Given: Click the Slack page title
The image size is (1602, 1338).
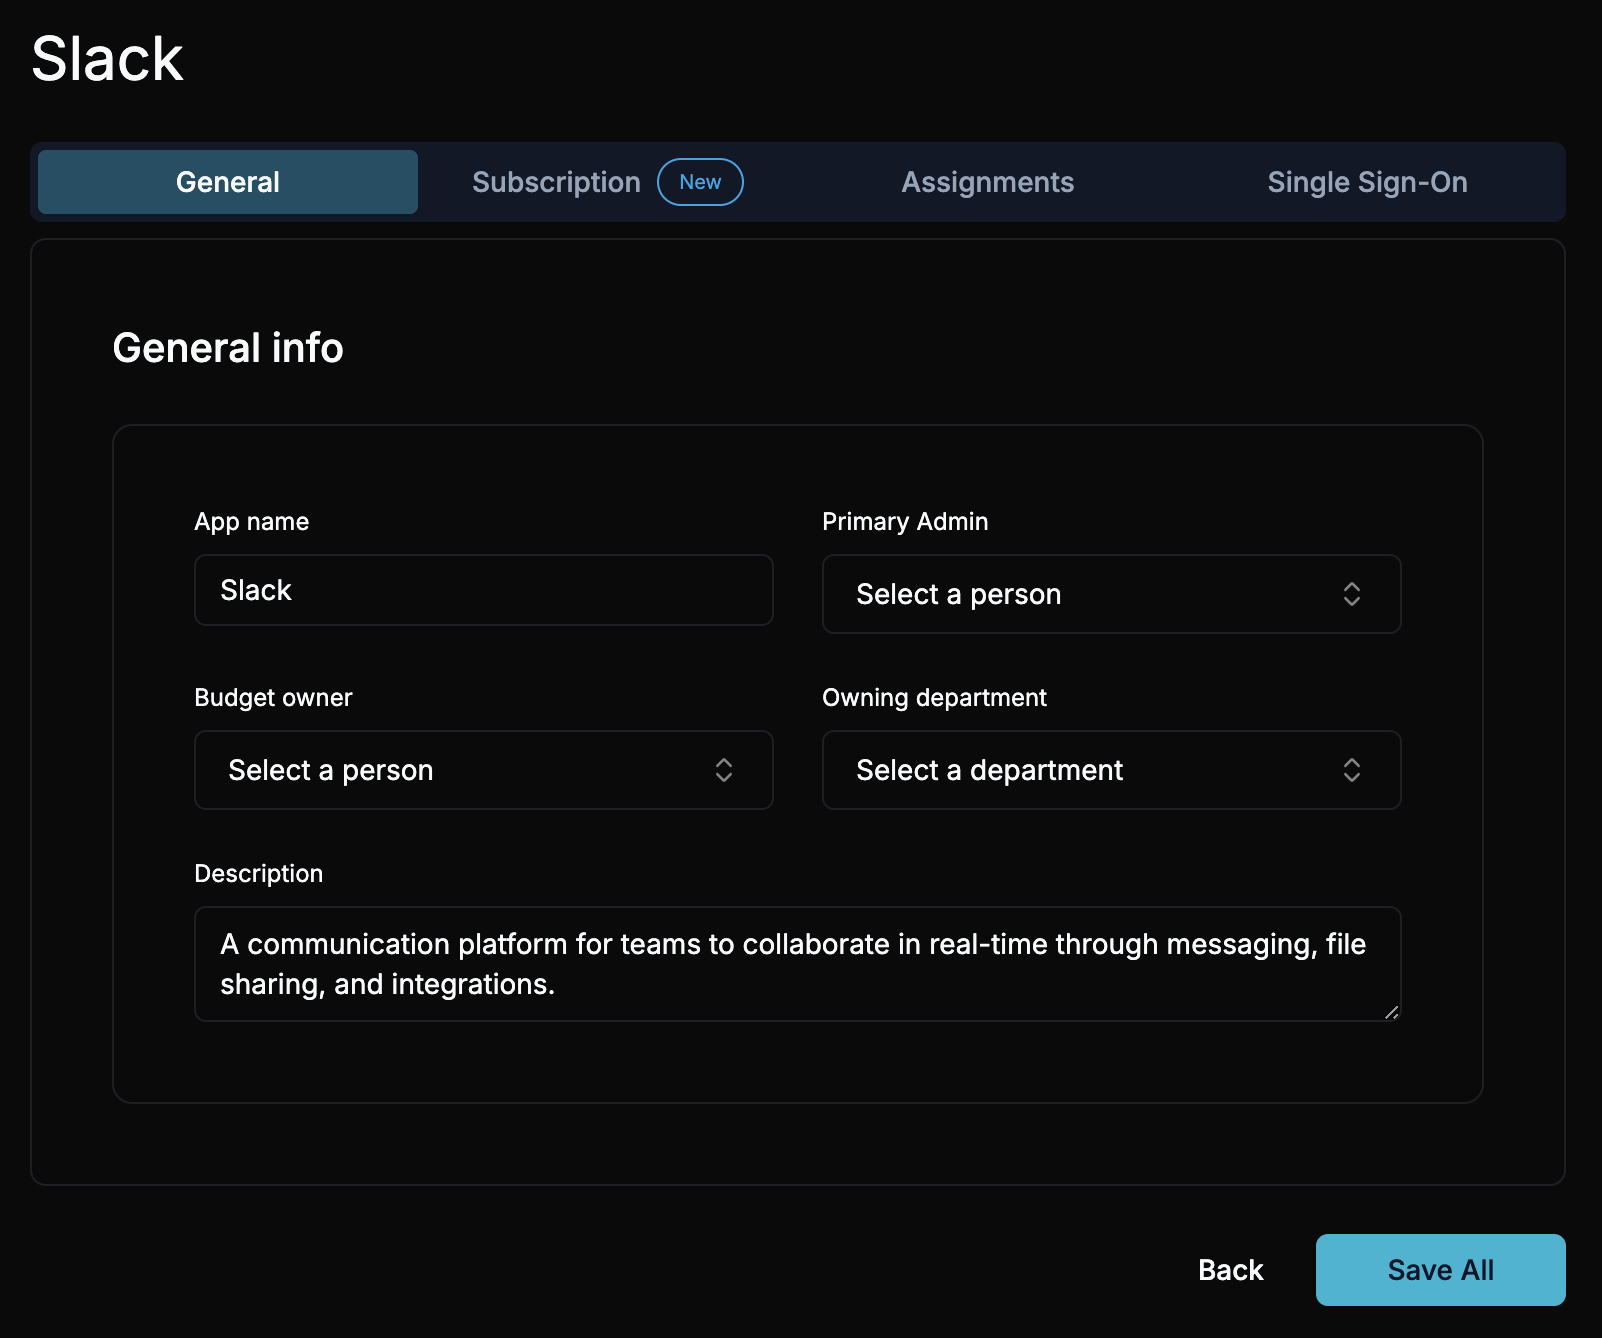Looking at the screenshot, I should click(x=107, y=58).
